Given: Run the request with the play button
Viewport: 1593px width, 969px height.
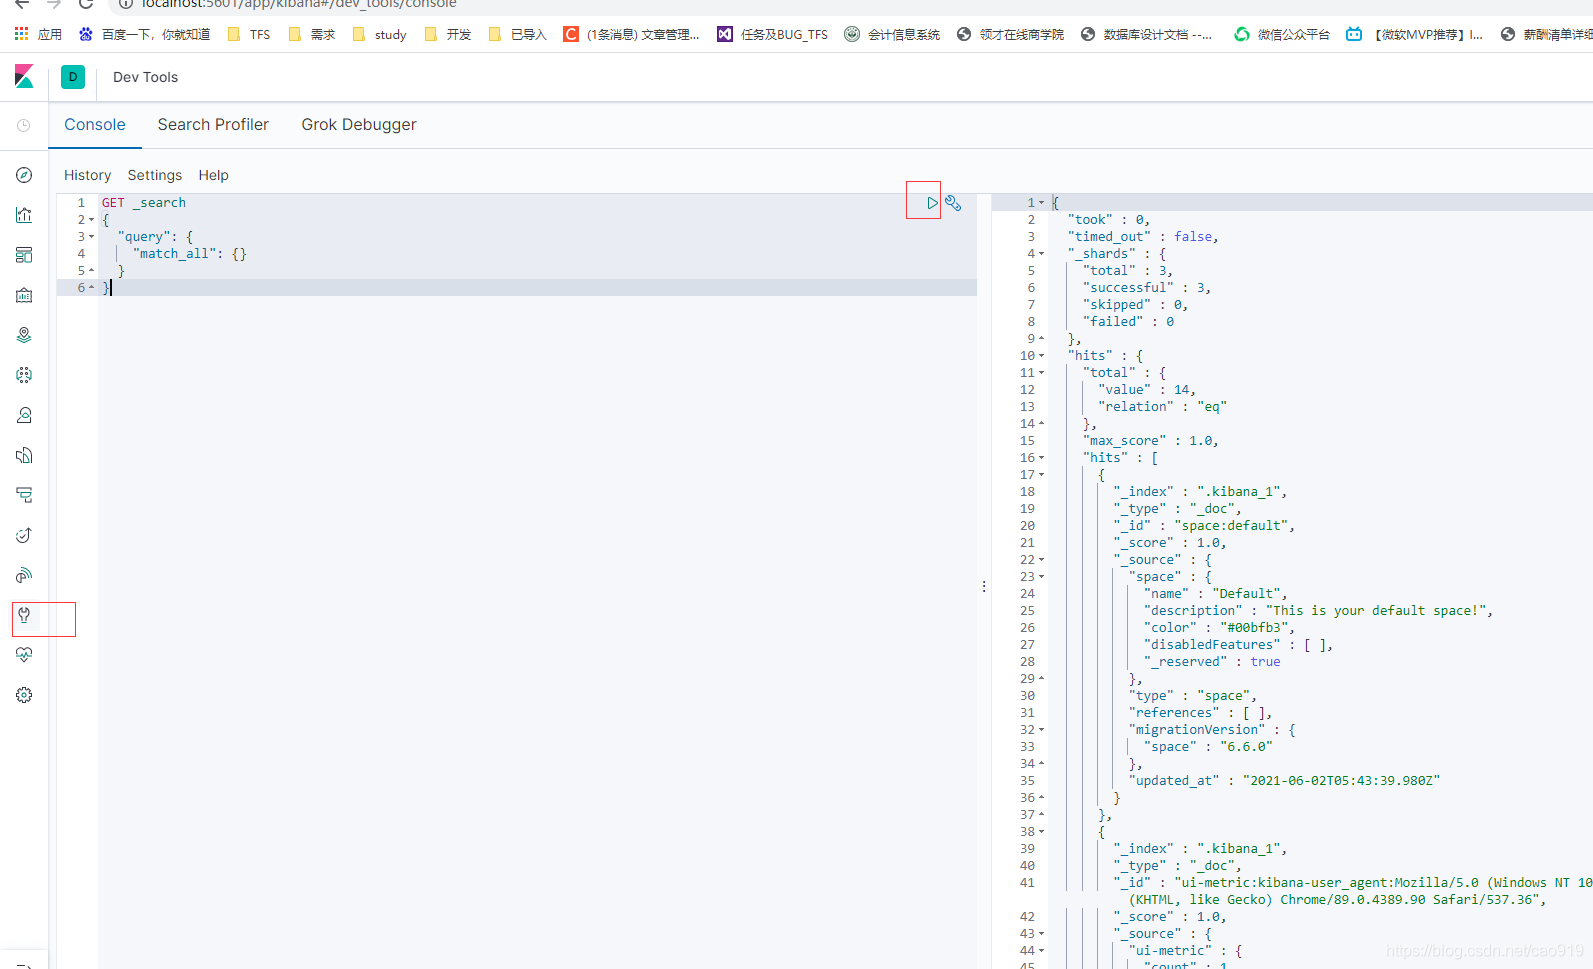Looking at the screenshot, I should [932, 203].
